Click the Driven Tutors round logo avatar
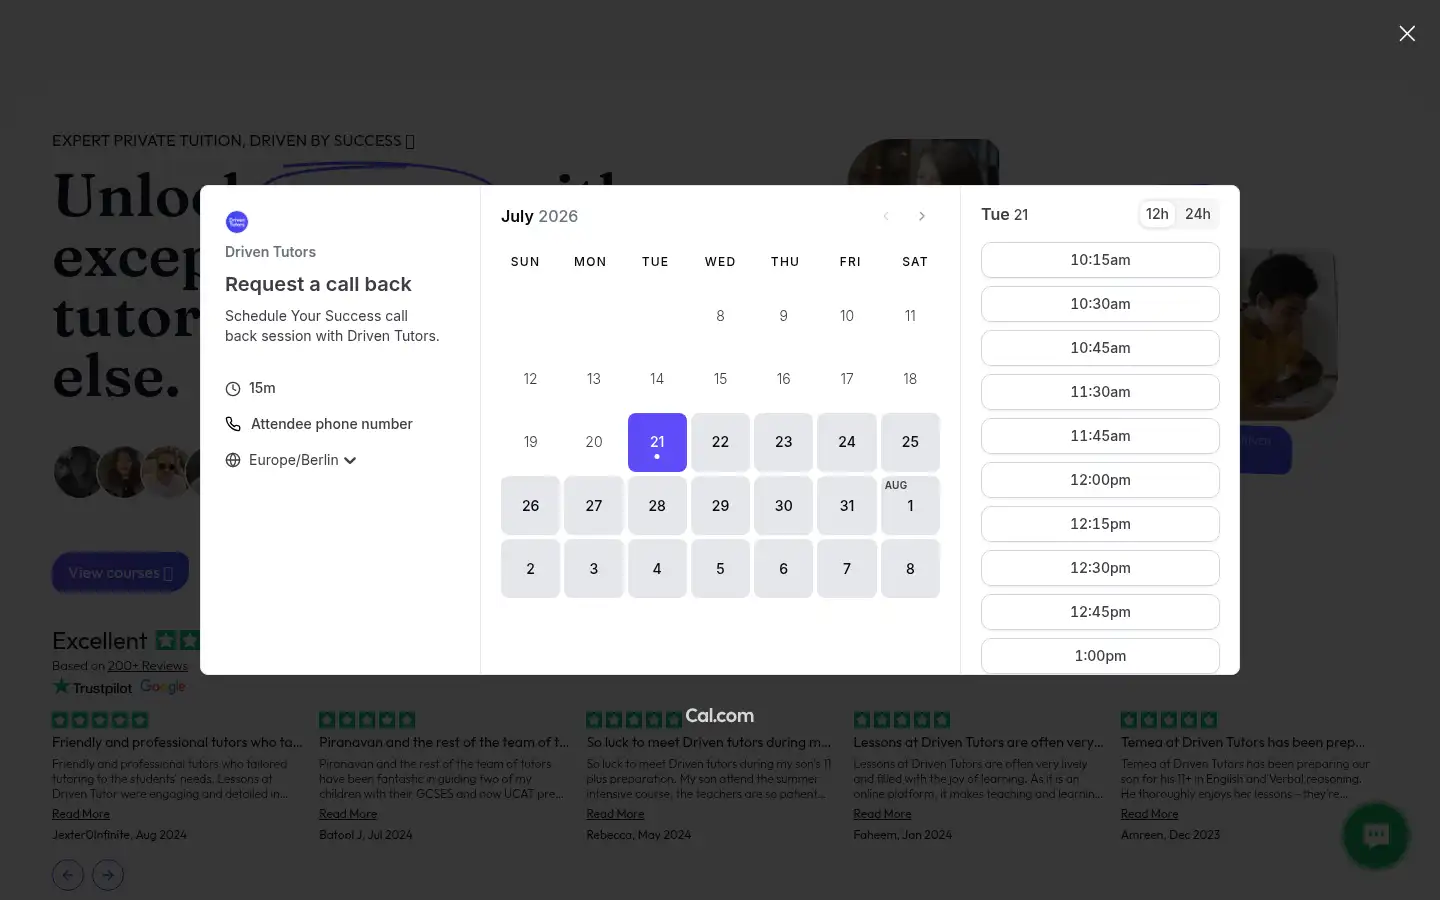The image size is (1440, 900). tap(237, 222)
